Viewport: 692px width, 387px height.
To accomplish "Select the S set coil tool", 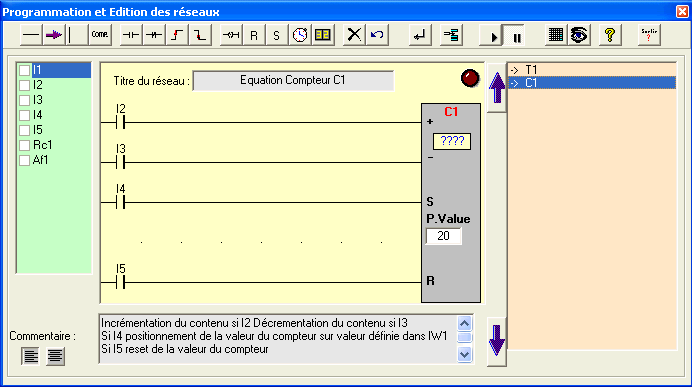I will [x=277, y=35].
